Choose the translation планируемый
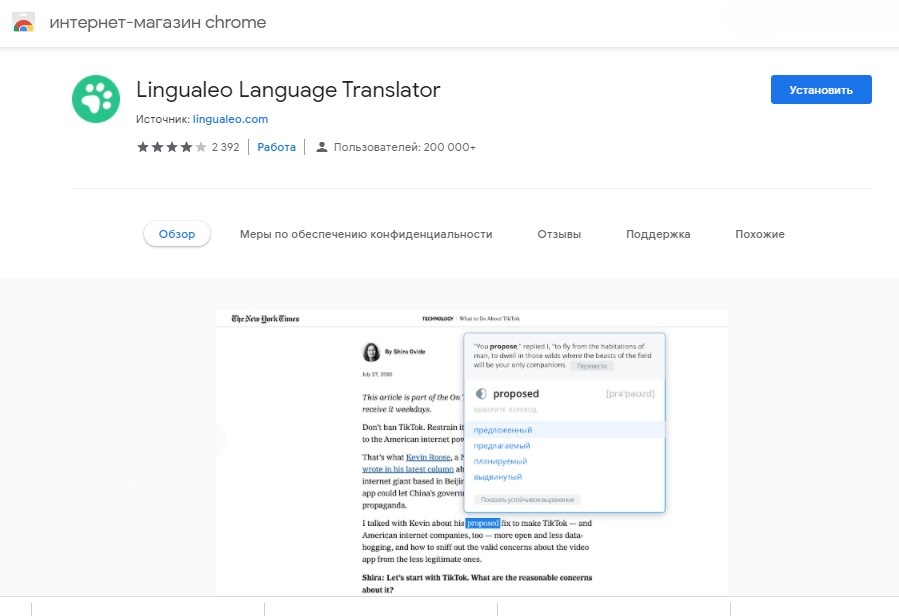 coord(500,461)
